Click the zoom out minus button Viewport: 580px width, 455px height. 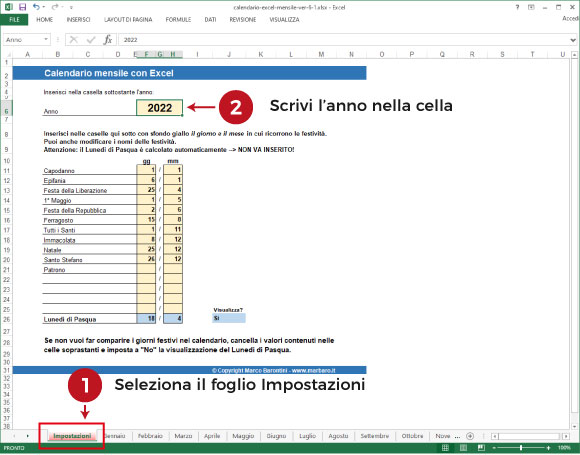(x=494, y=448)
